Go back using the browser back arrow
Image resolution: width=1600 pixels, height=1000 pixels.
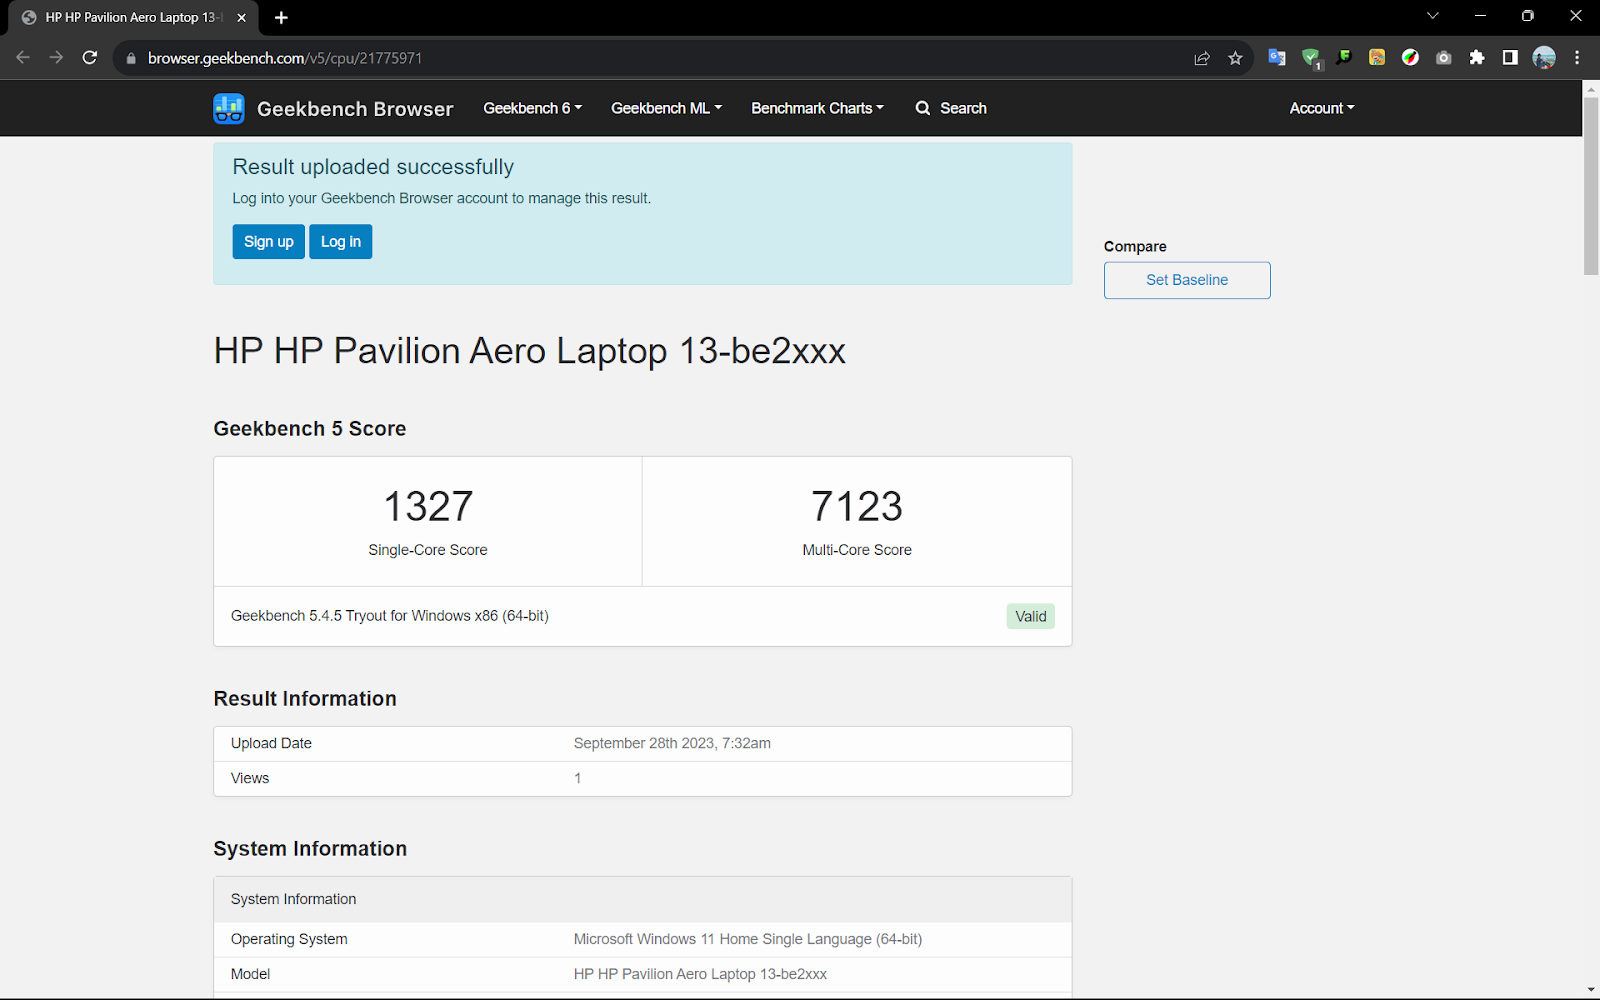point(23,58)
